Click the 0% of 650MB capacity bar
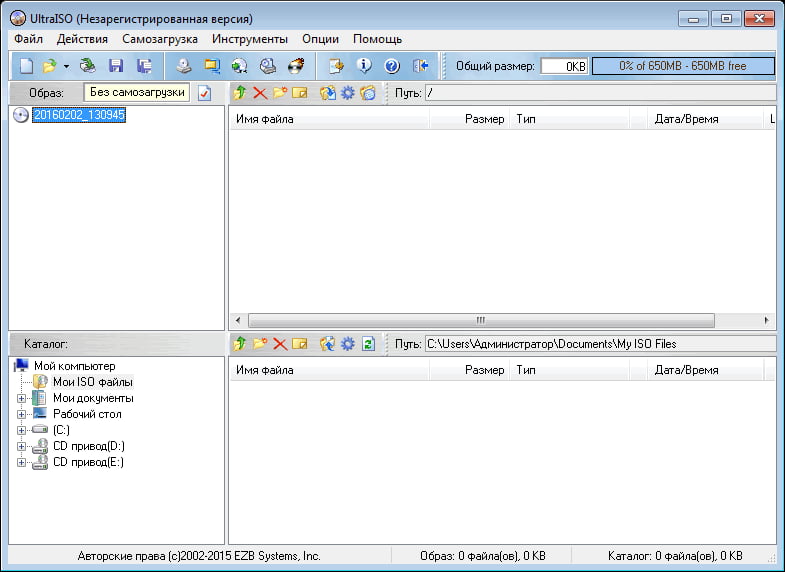785x572 pixels. pyautogui.click(x=683, y=66)
